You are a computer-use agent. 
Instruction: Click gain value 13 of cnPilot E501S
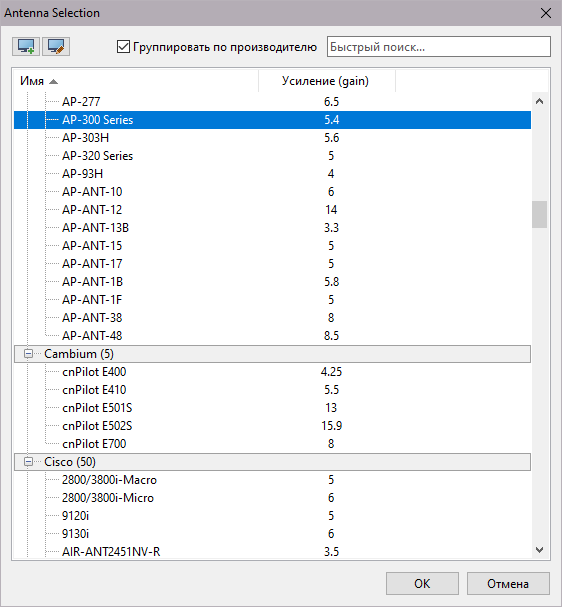click(x=331, y=408)
